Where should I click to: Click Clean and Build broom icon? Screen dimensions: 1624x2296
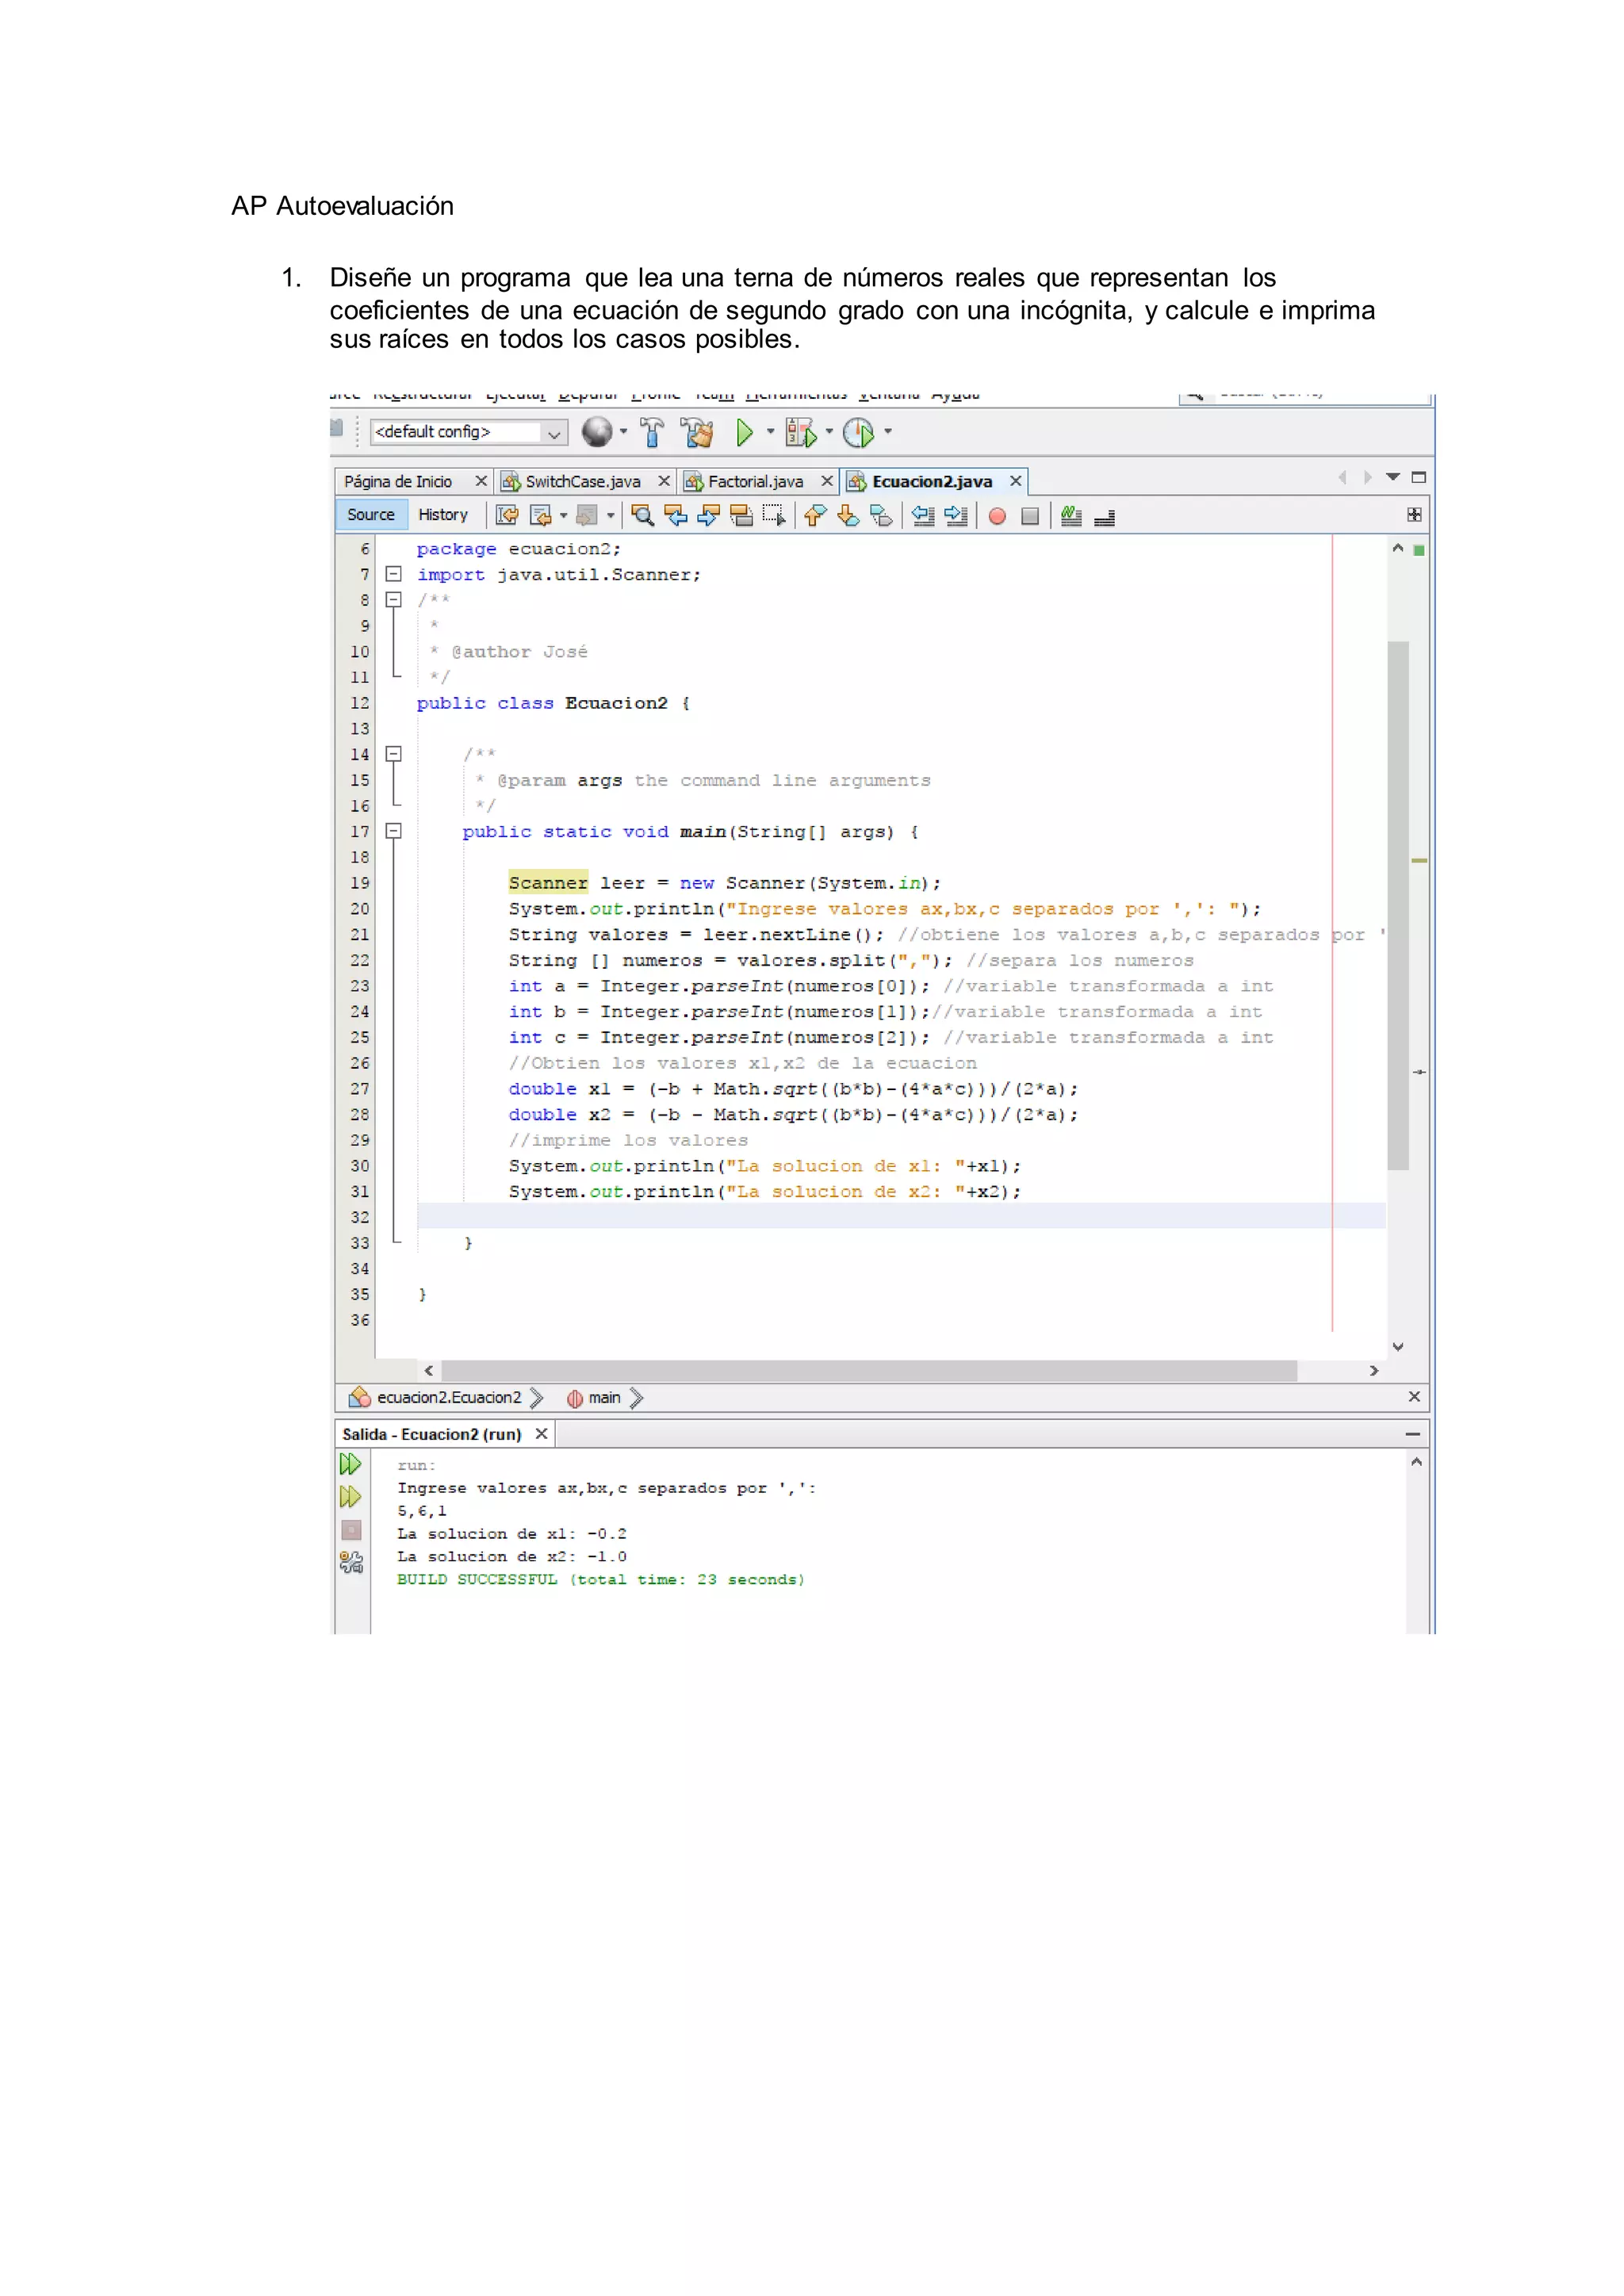(x=697, y=433)
